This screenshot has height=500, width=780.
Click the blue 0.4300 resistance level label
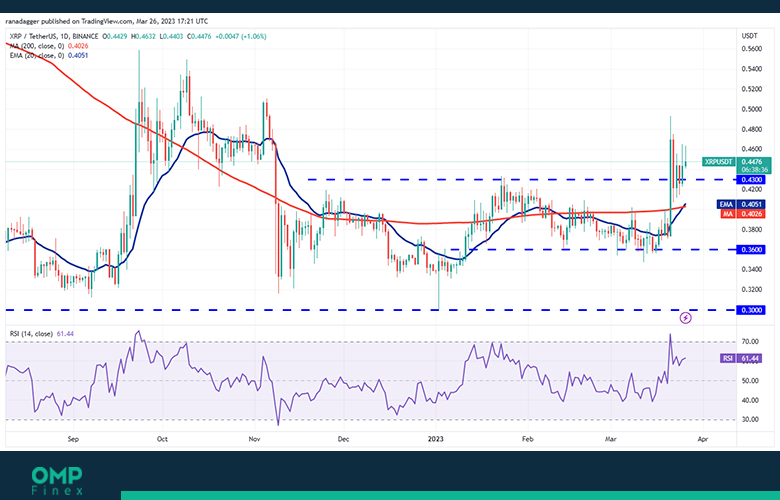click(751, 180)
